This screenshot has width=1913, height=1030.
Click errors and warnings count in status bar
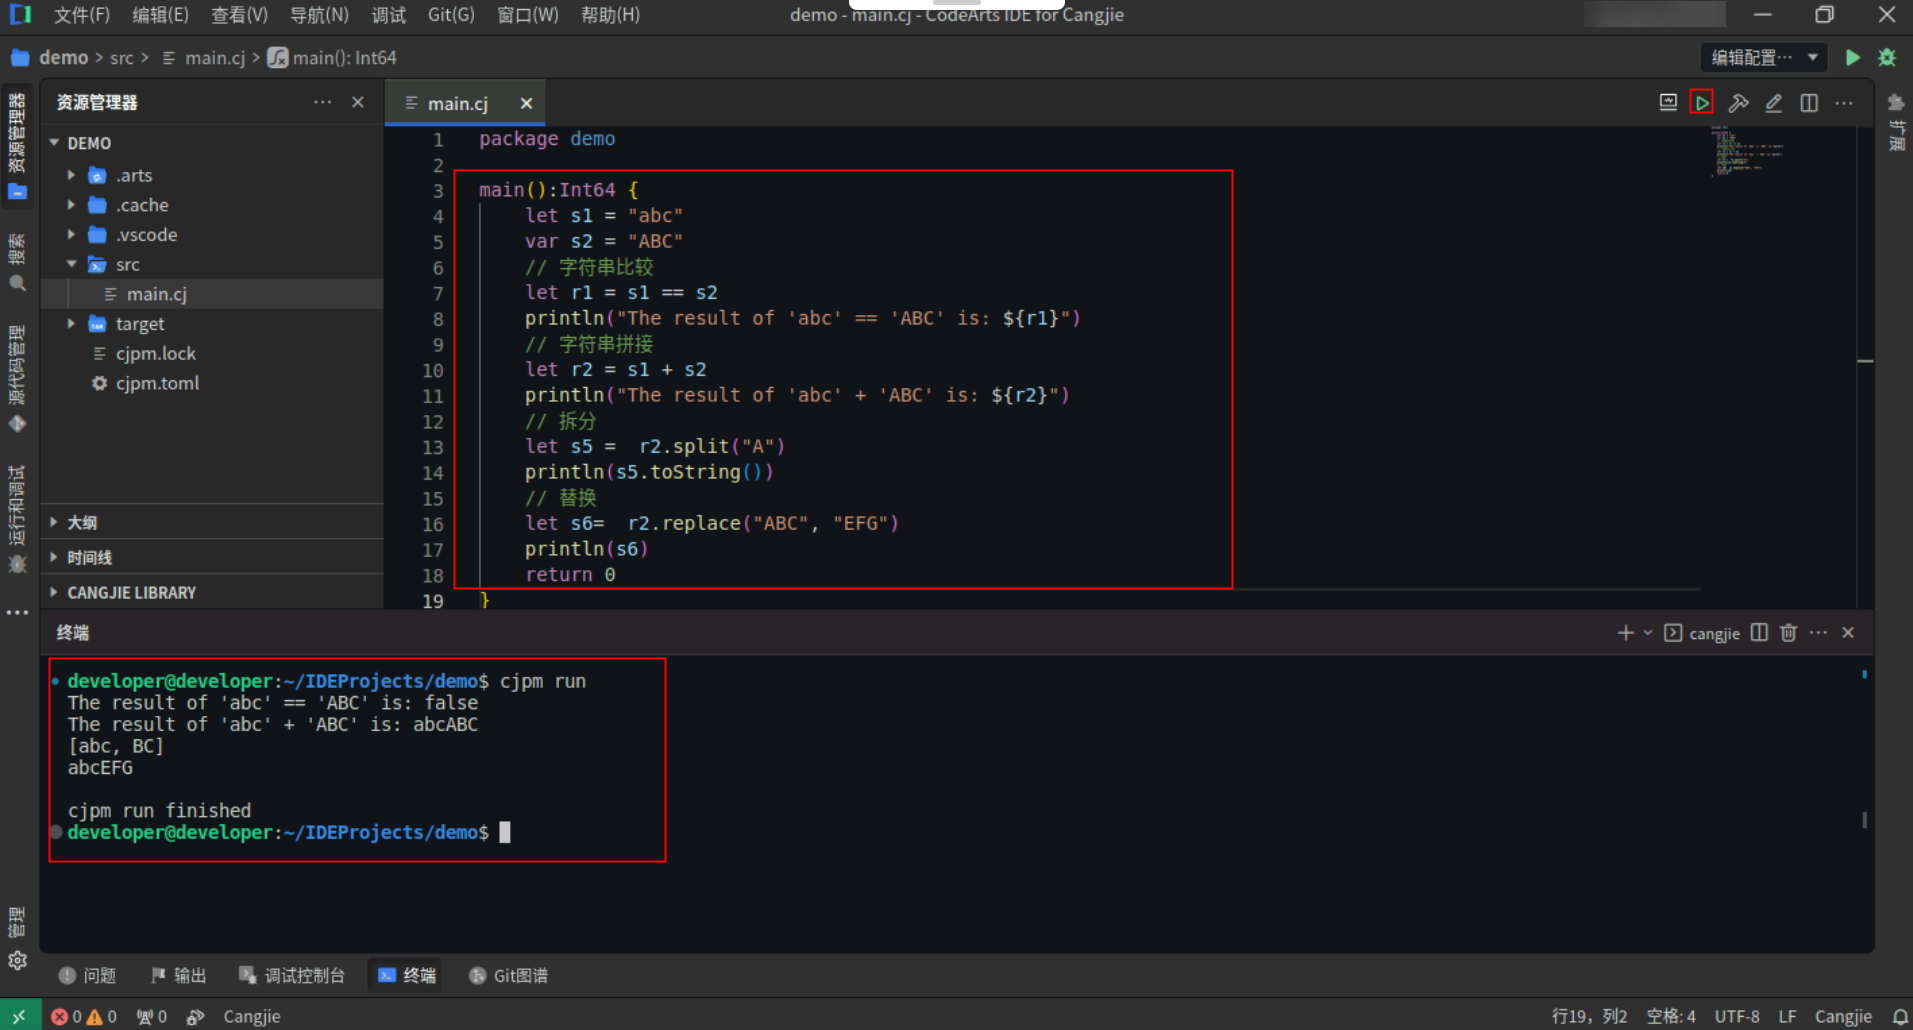pos(84,1016)
